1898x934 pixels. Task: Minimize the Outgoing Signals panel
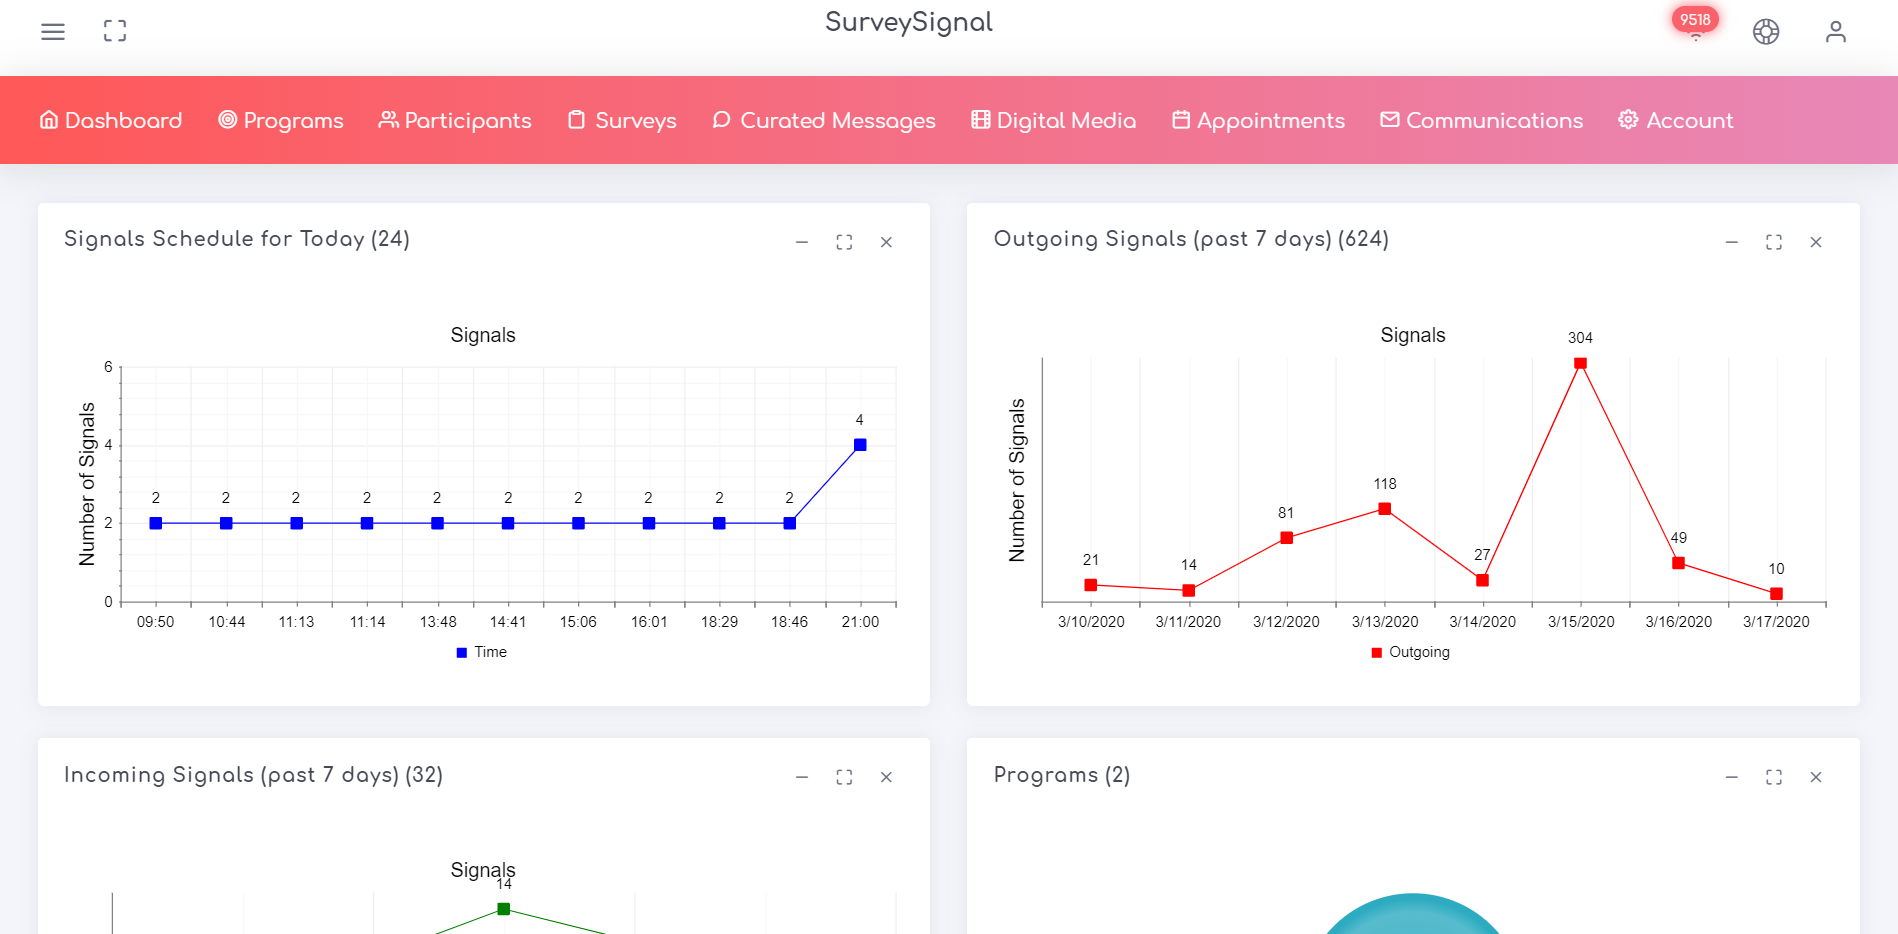tap(1732, 242)
